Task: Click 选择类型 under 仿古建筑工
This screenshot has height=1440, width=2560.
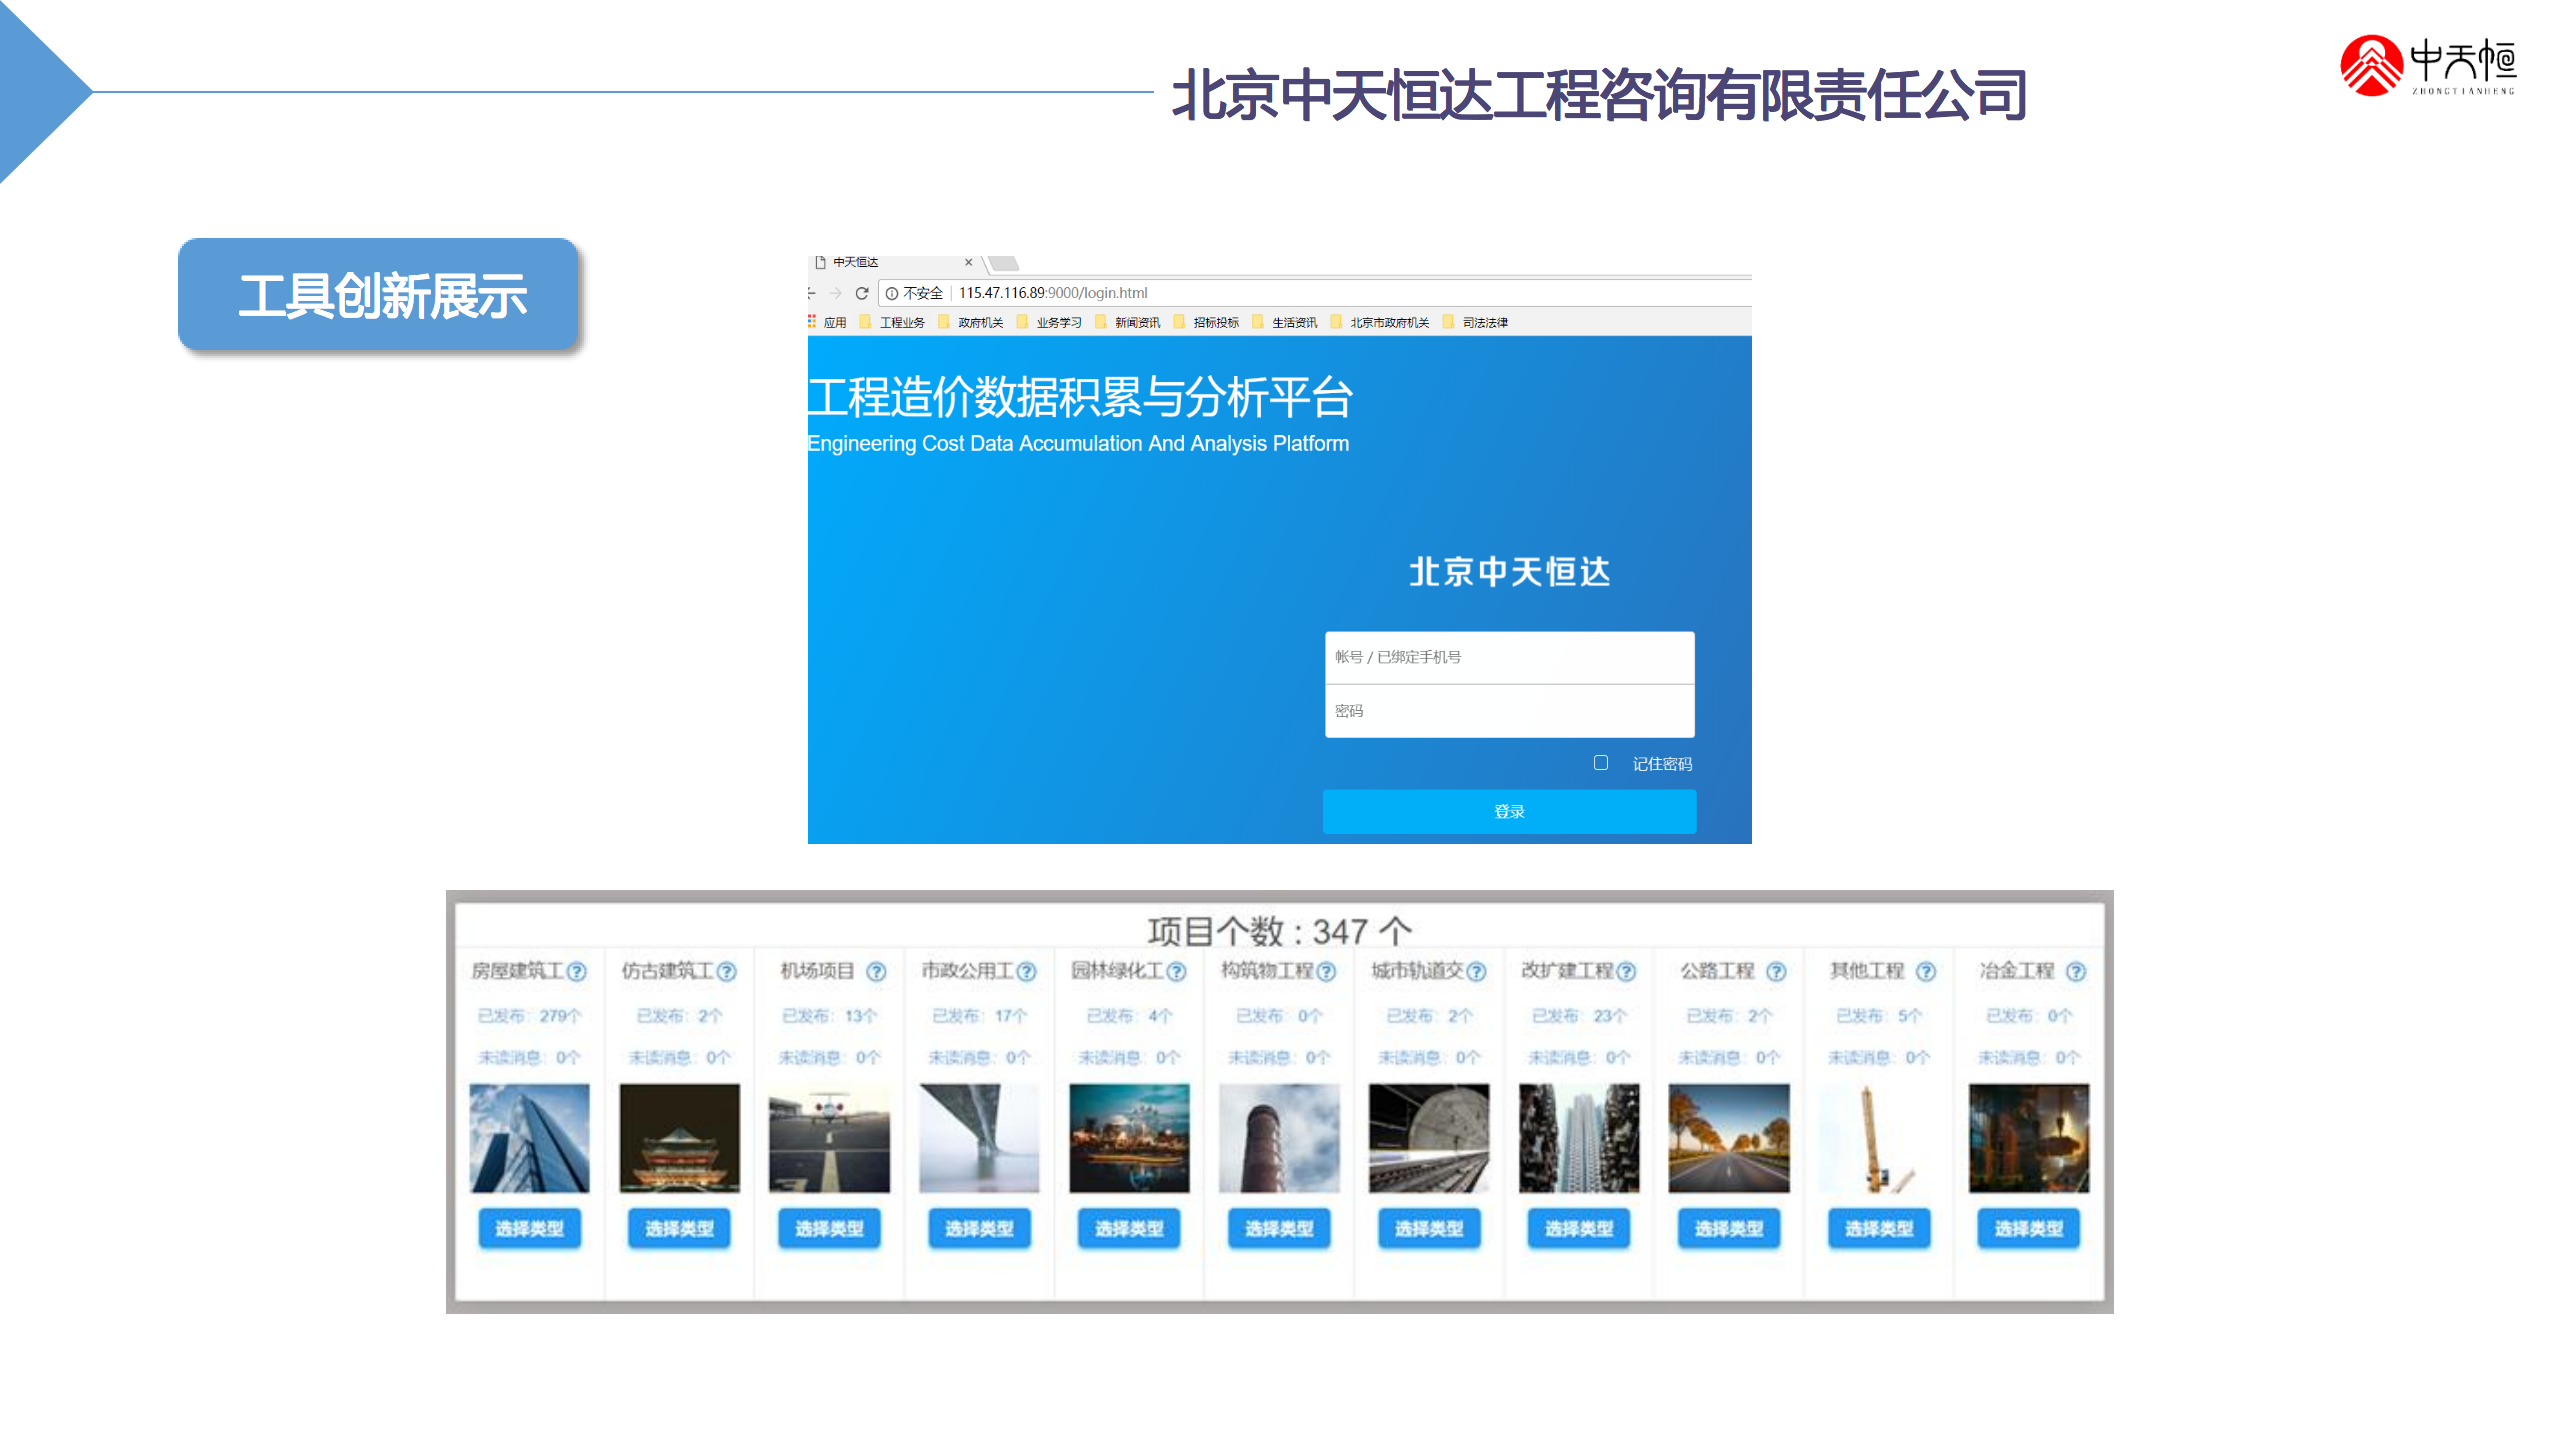Action: (680, 1228)
